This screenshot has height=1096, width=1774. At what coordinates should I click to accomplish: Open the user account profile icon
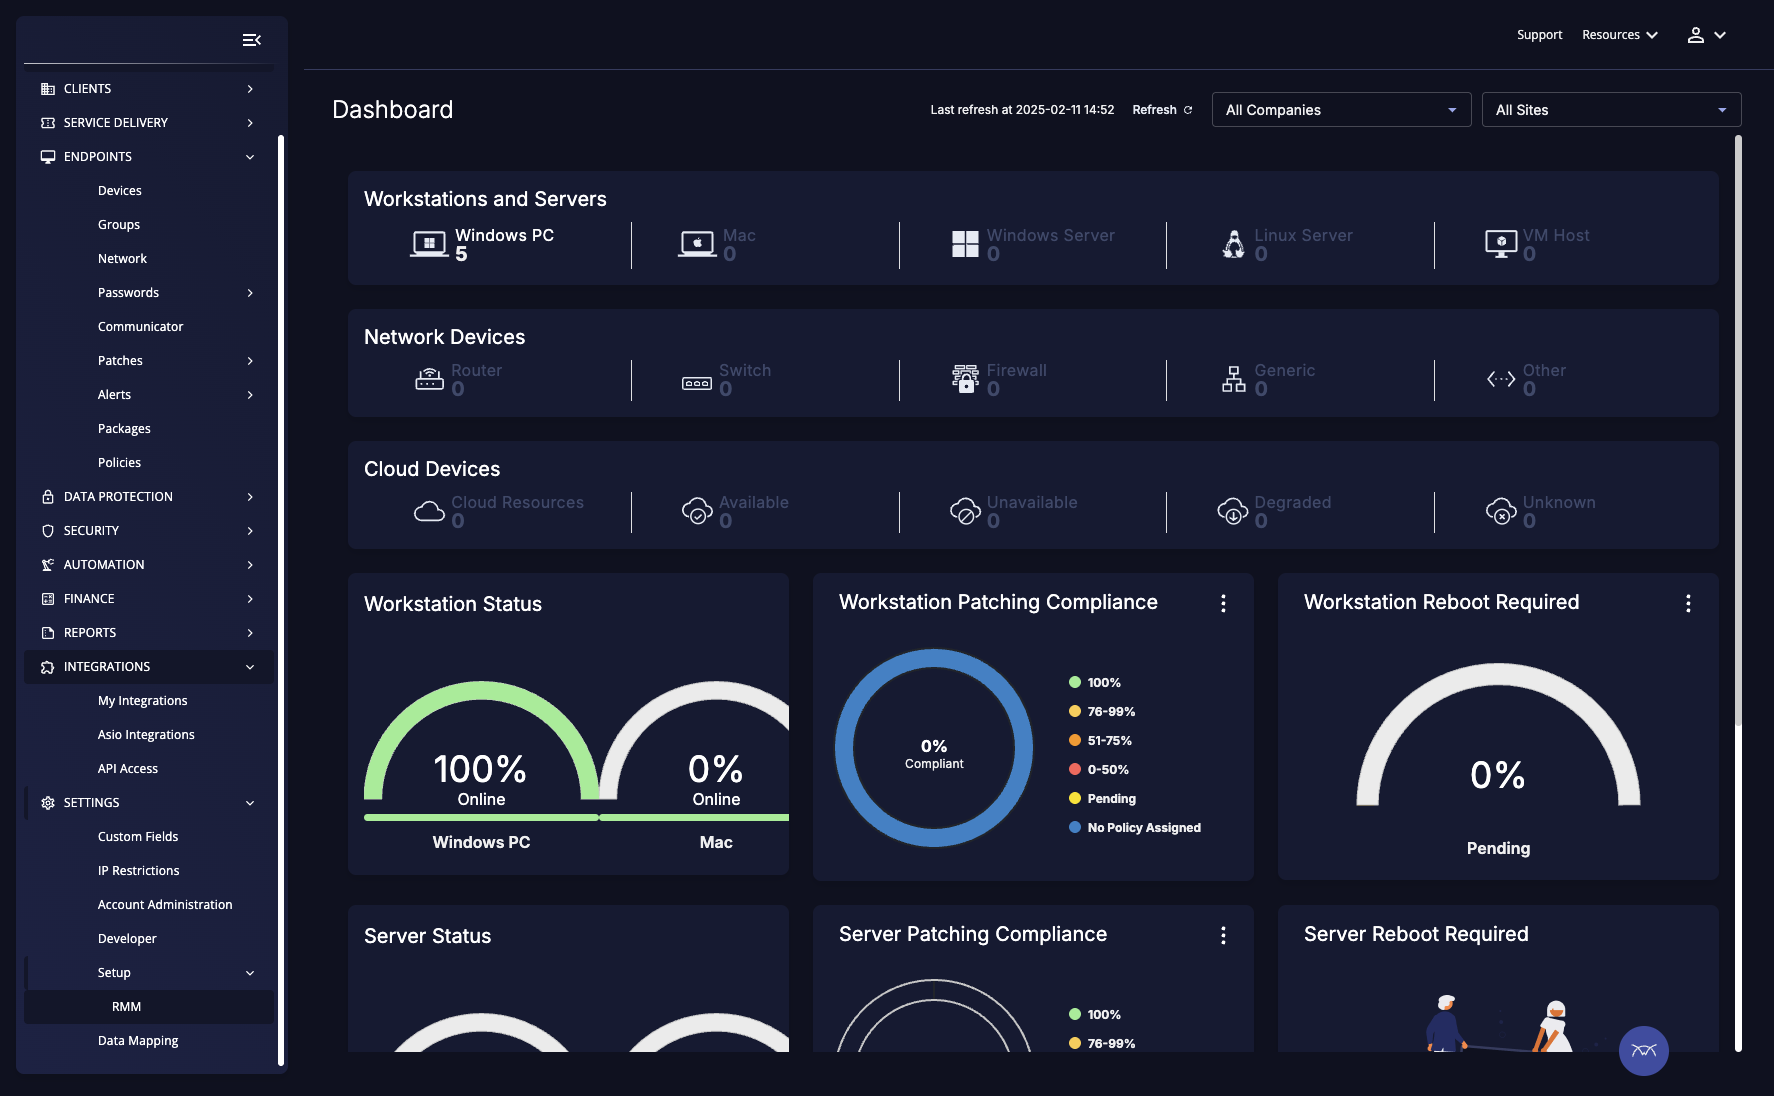[1696, 35]
